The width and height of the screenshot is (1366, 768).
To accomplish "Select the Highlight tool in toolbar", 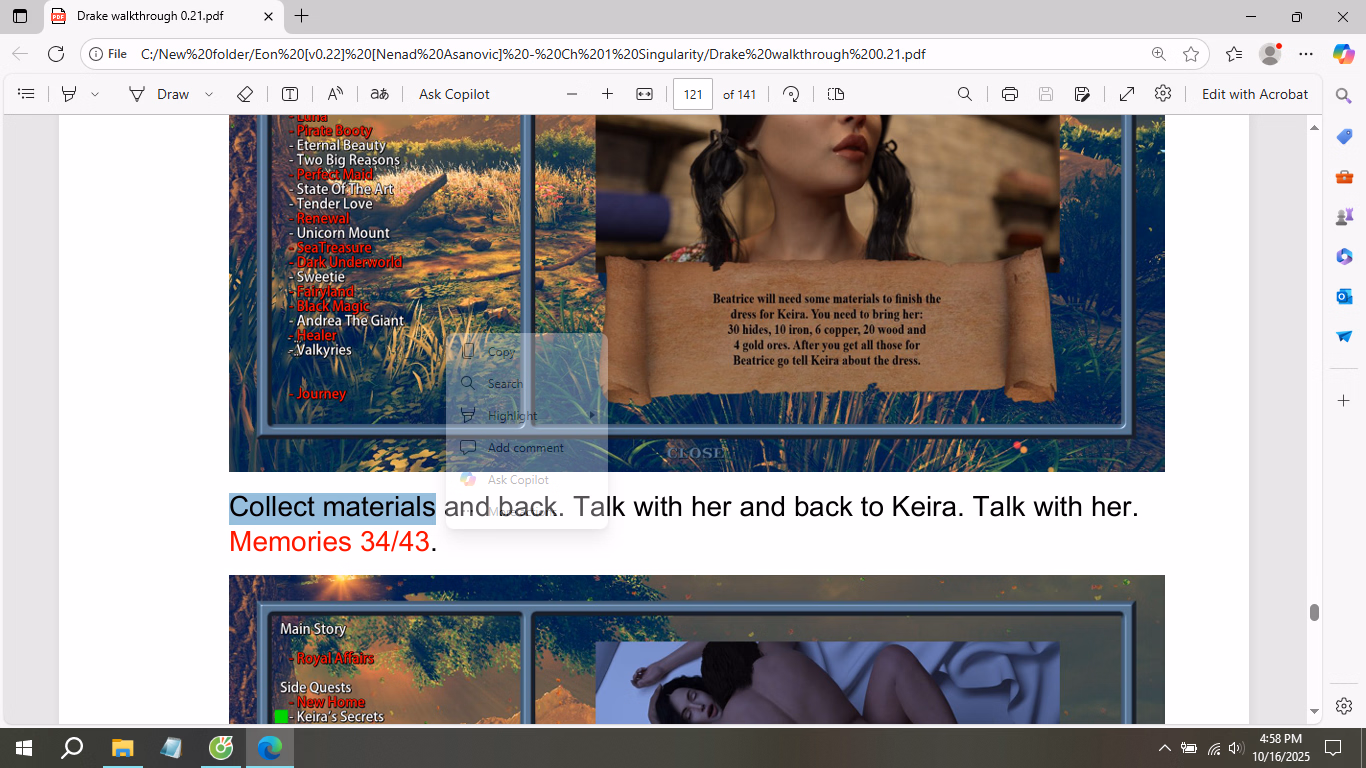I will (x=69, y=94).
